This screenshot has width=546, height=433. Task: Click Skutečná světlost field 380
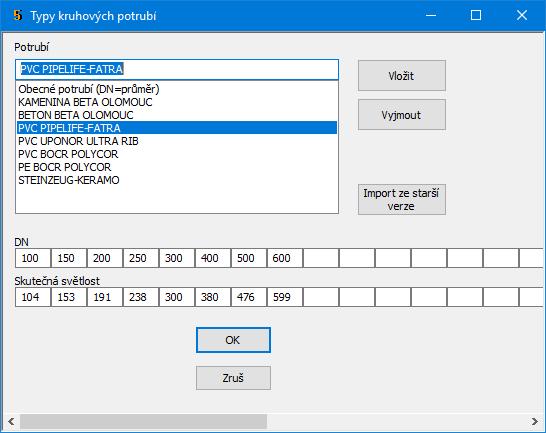pyautogui.click(x=213, y=297)
